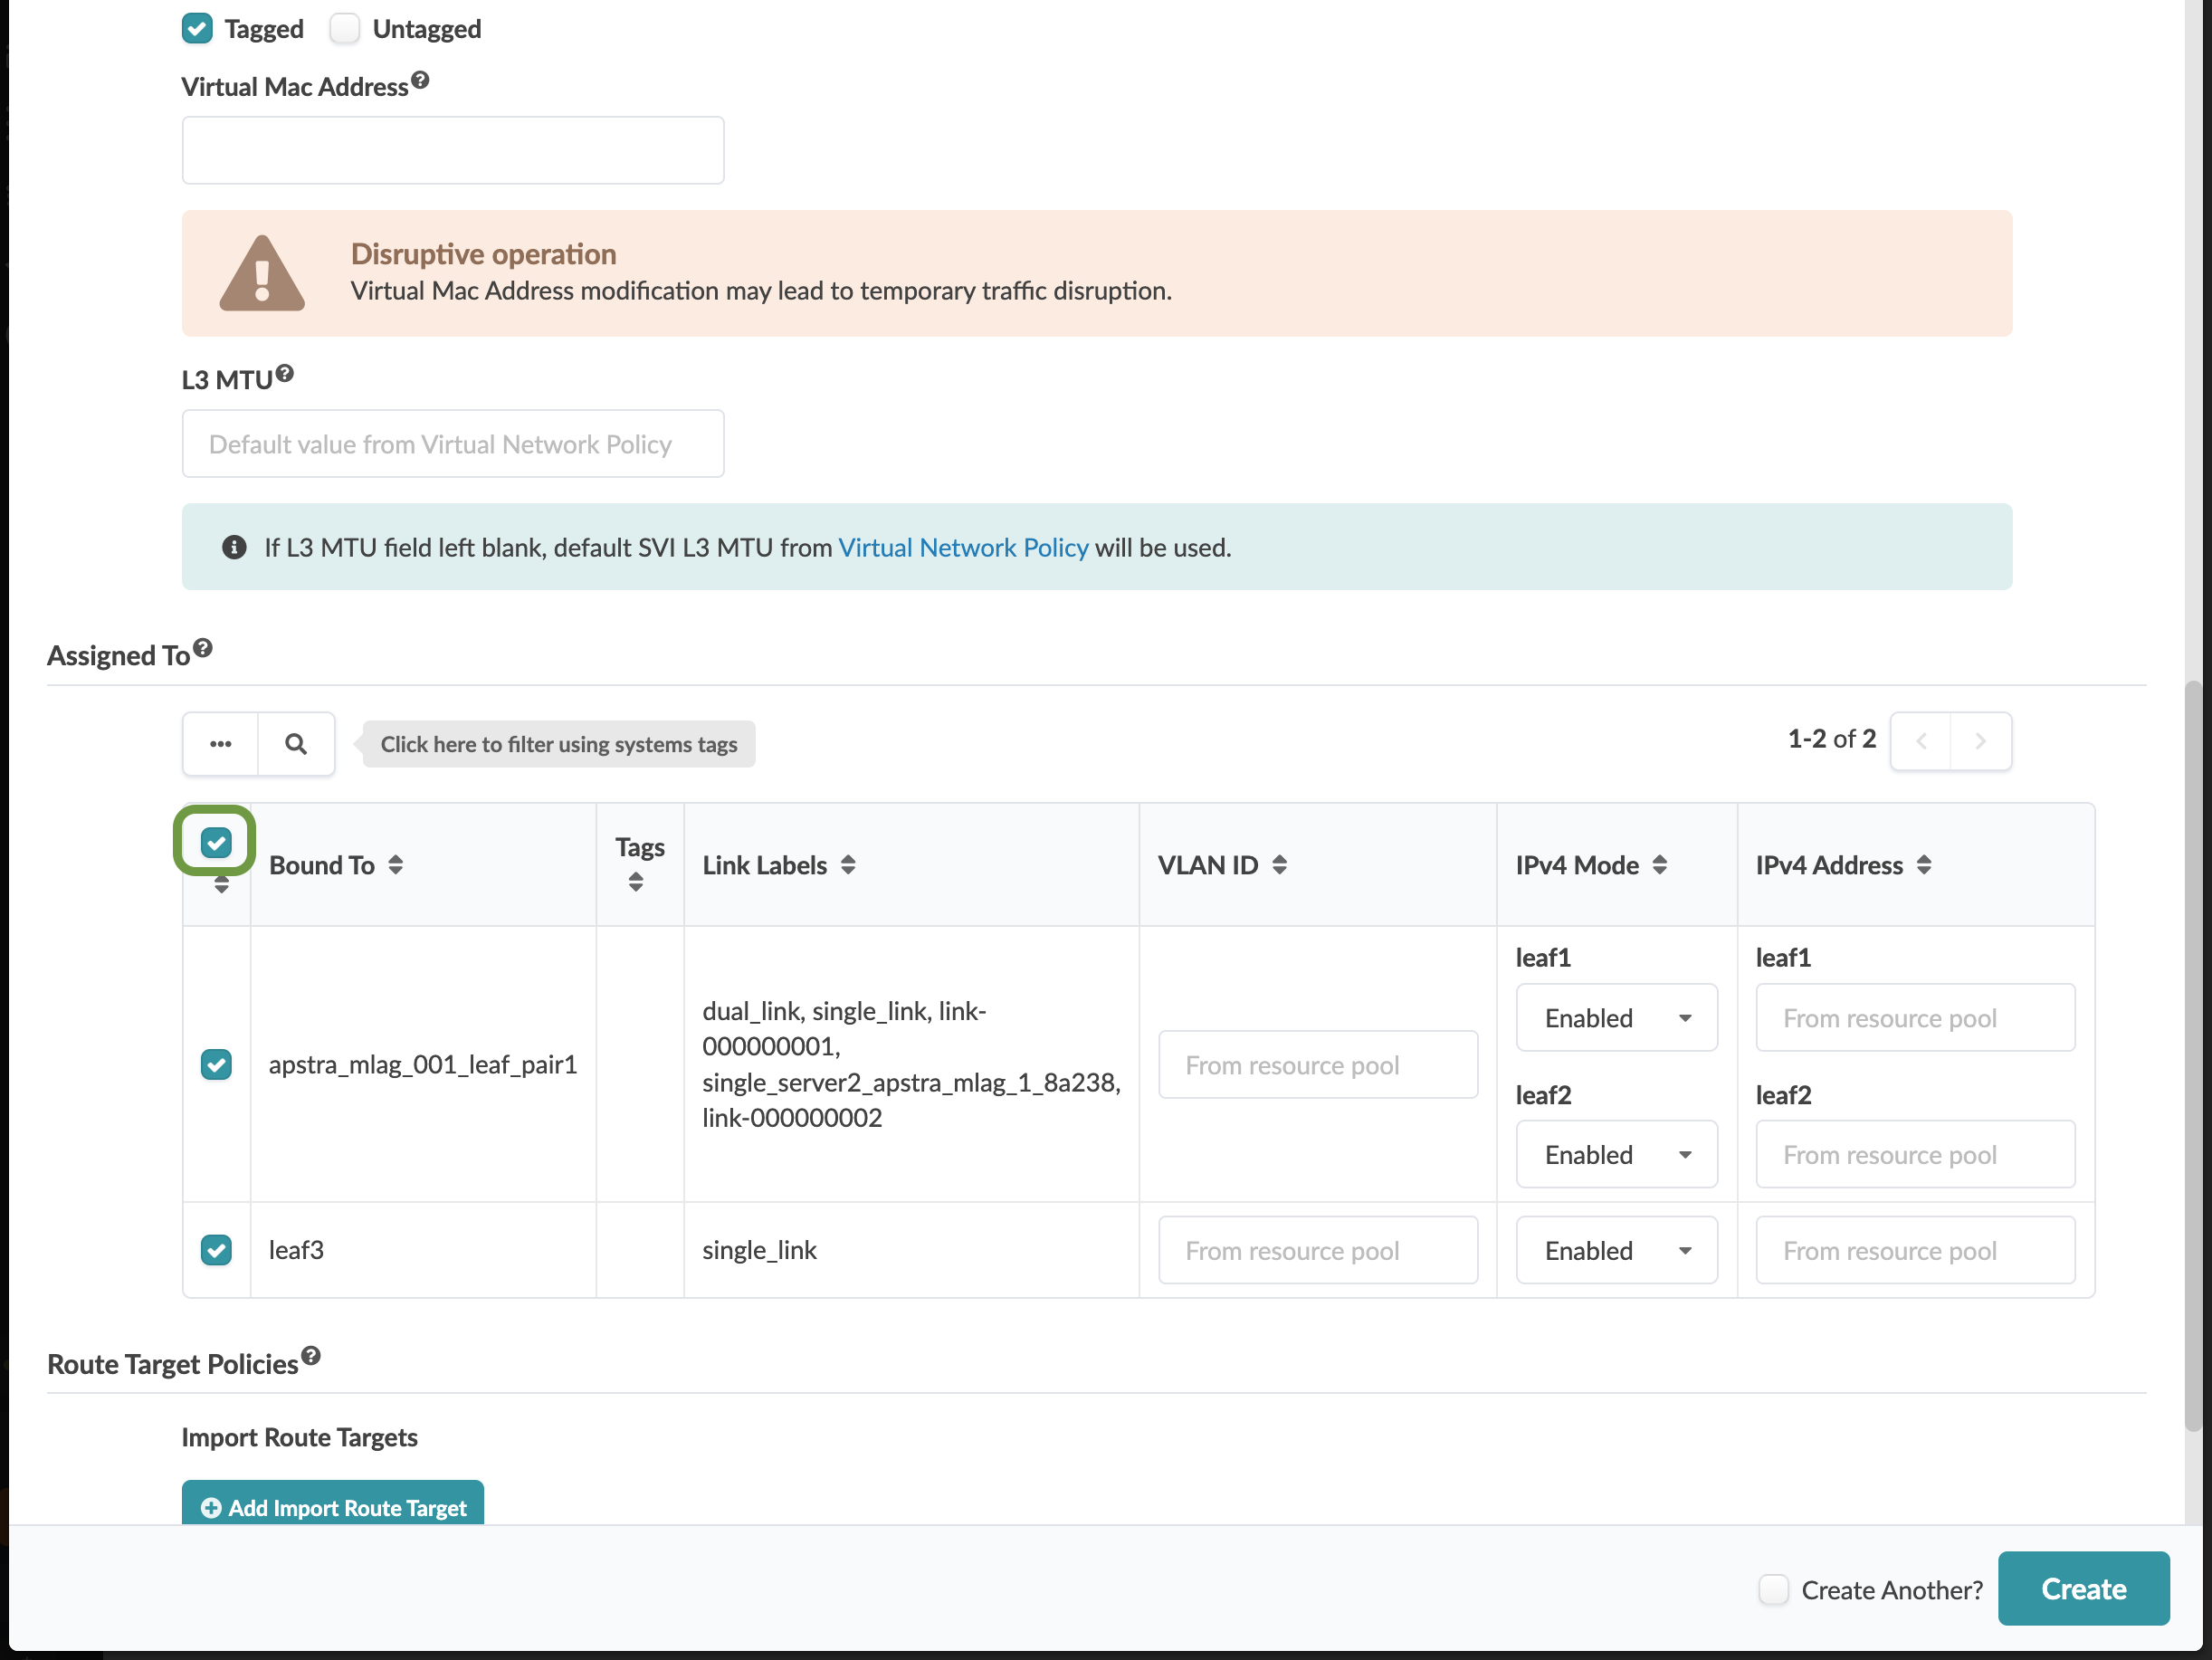2212x1660 pixels.
Task: Open leaf2 IPv4 Mode Enabled dropdown
Action: [1617, 1155]
